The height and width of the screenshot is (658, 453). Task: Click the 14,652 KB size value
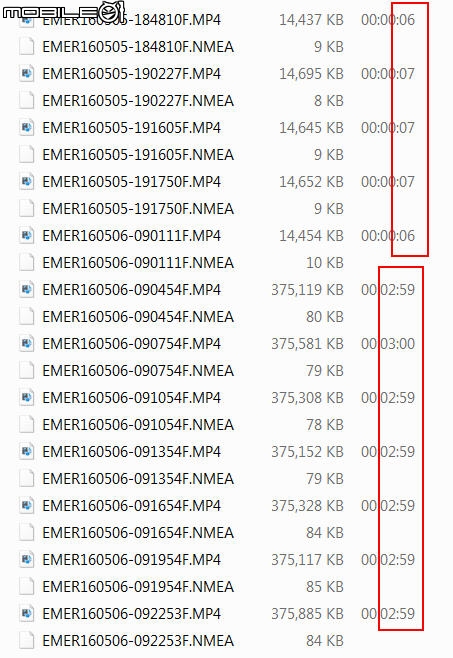click(x=312, y=182)
